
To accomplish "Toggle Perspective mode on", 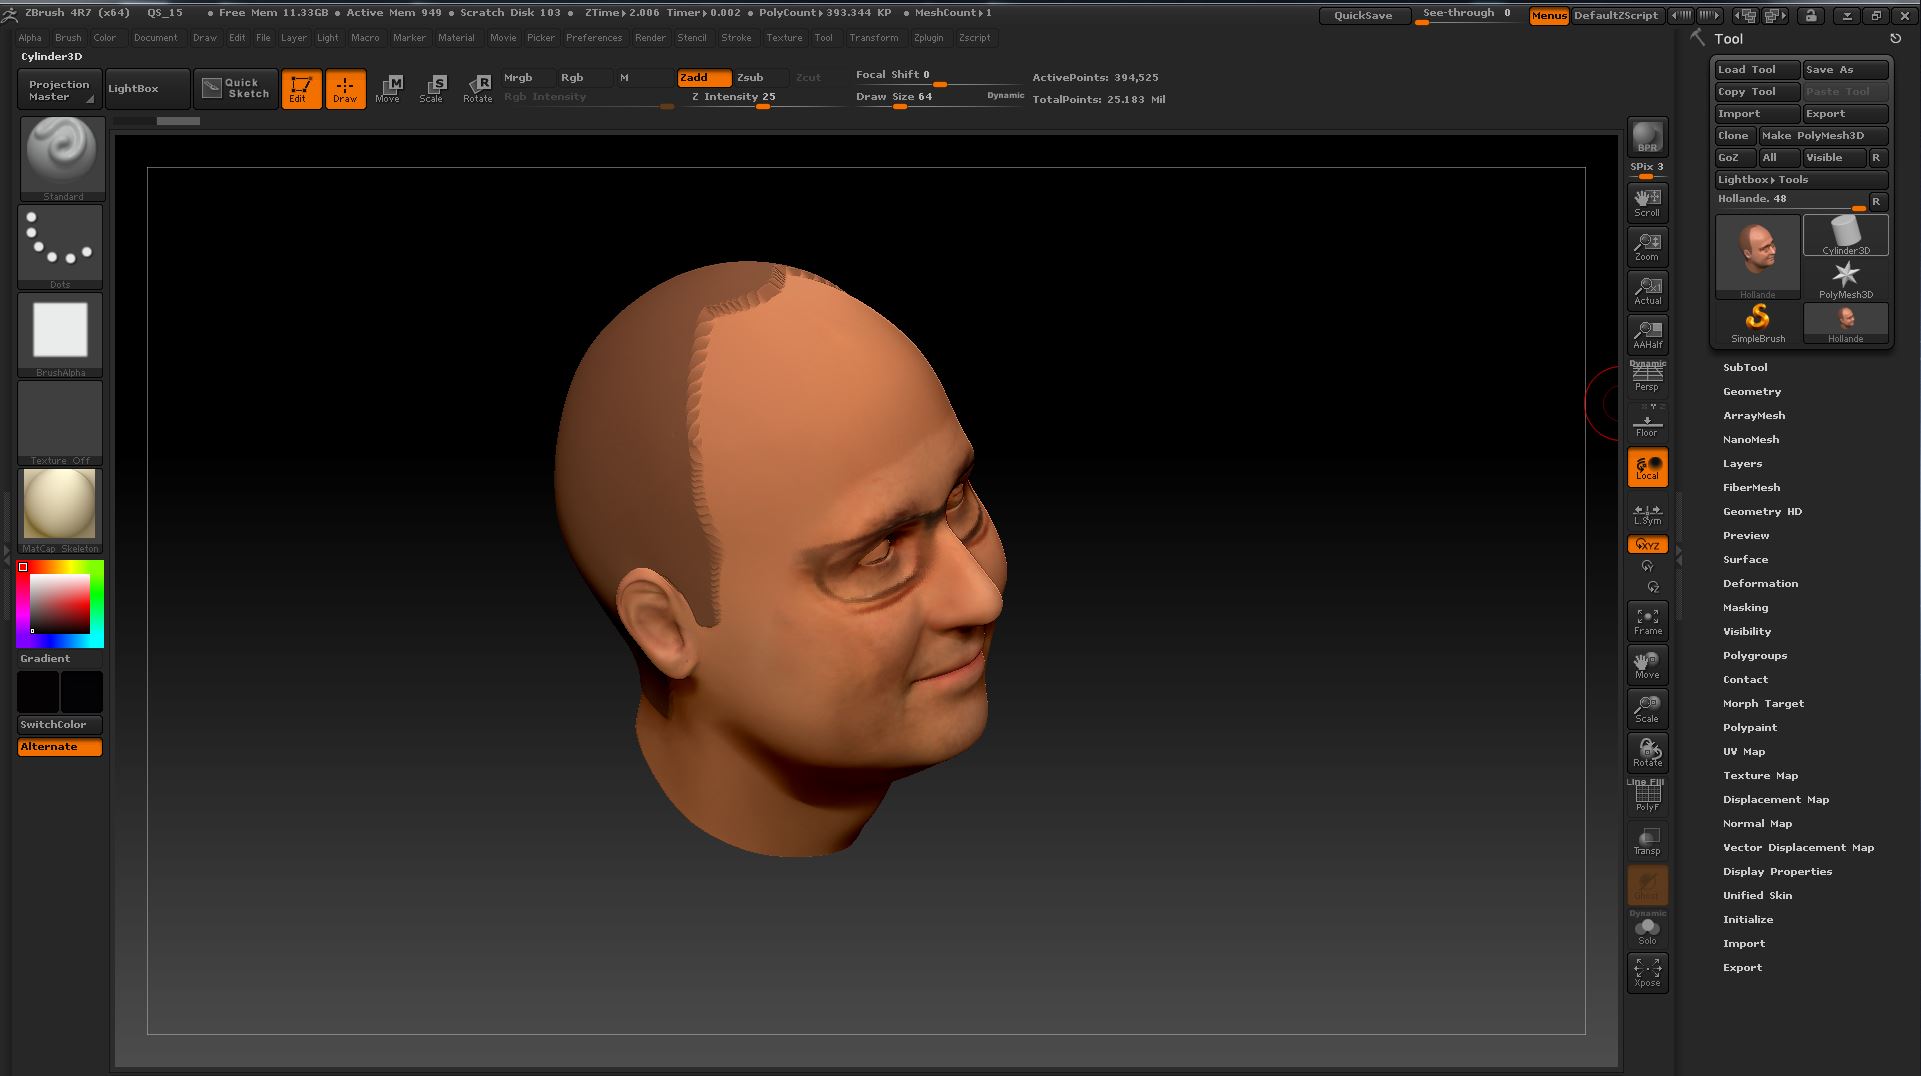I will coord(1647,378).
